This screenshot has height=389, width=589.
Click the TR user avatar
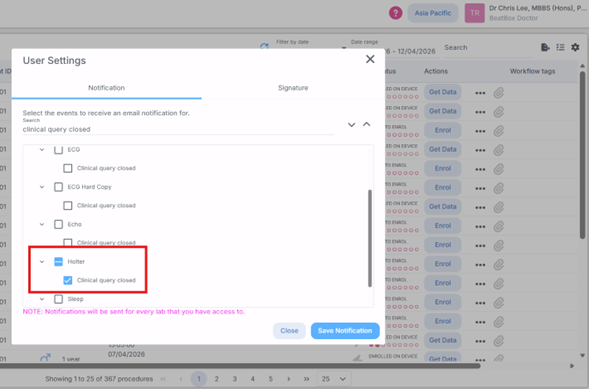pos(474,13)
